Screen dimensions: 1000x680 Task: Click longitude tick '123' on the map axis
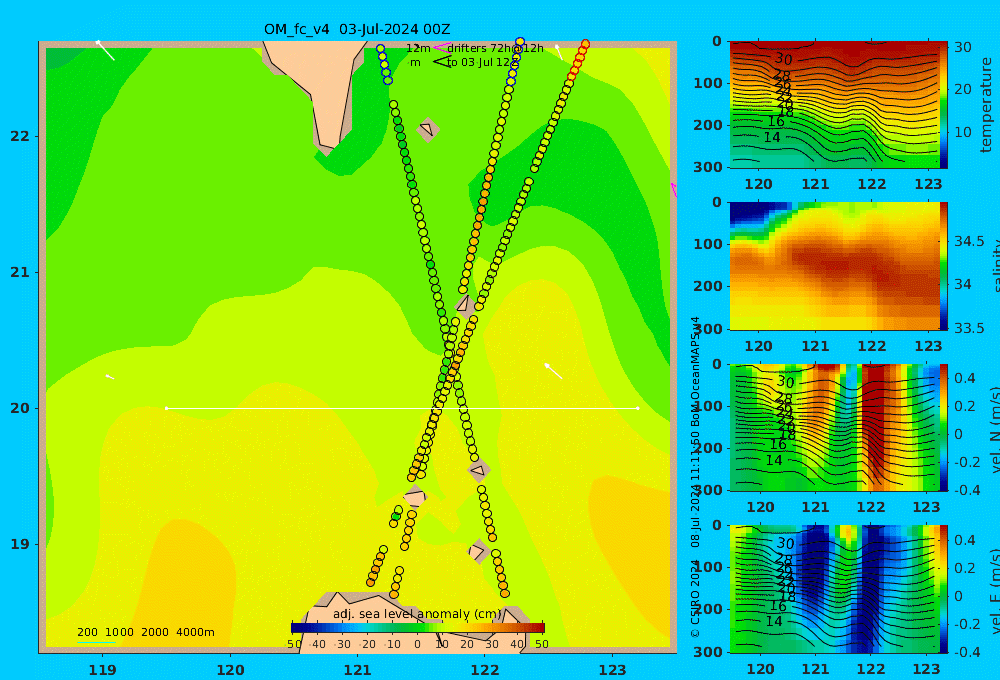613,670
